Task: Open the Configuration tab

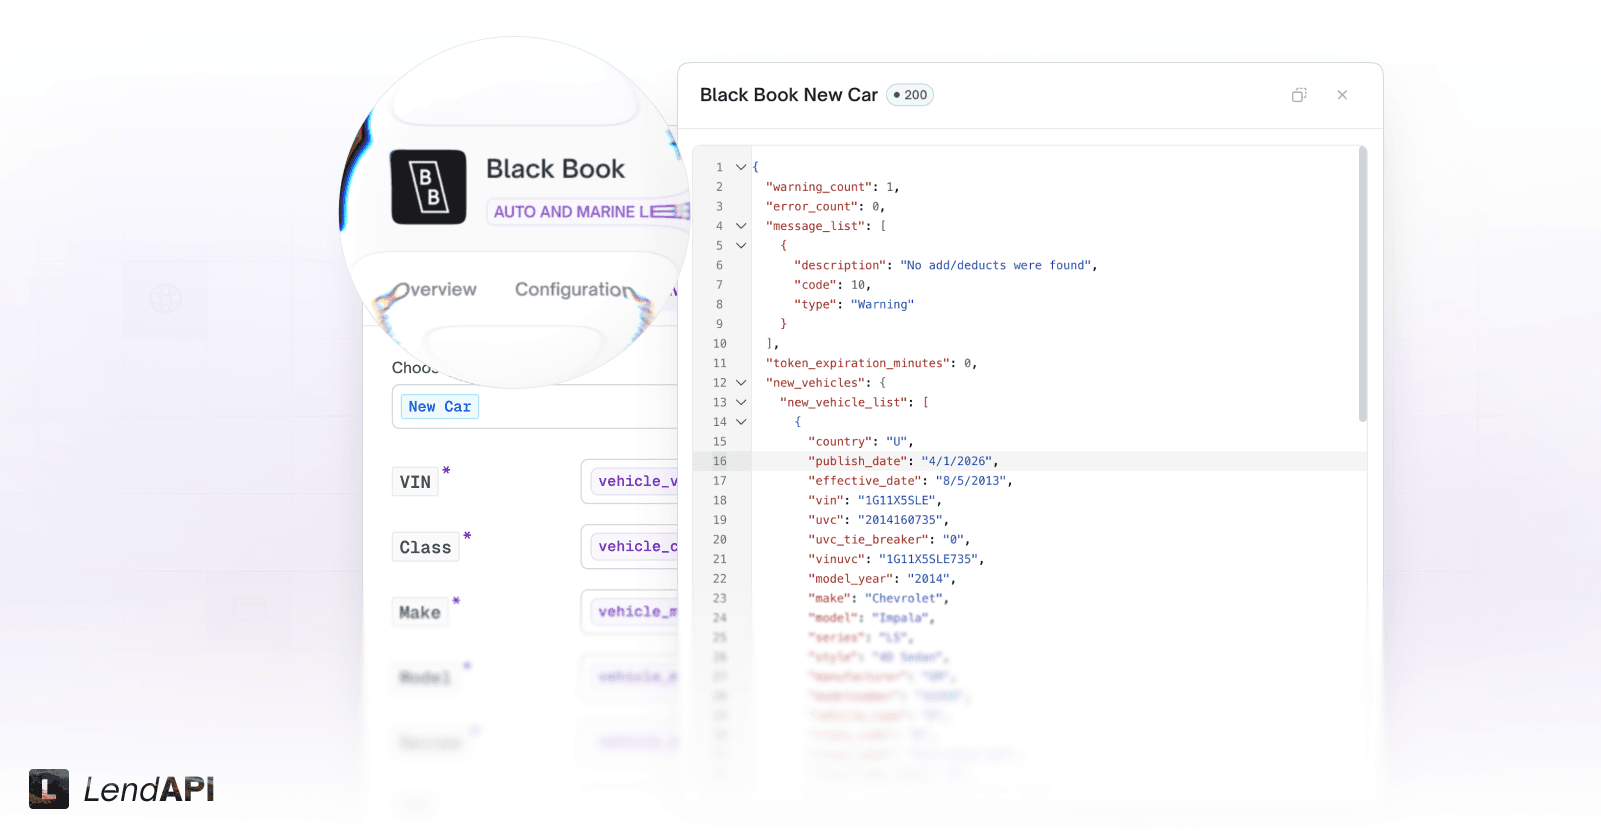Action: pyautogui.click(x=574, y=290)
